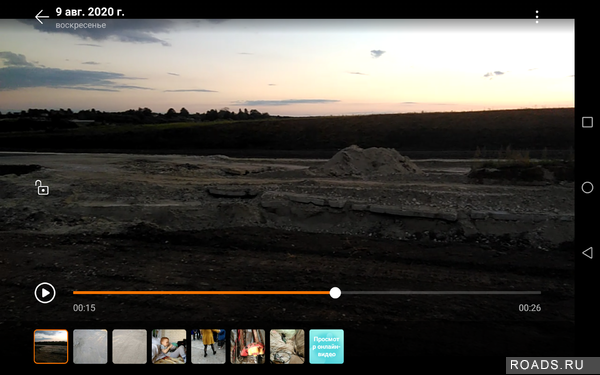Click the seek slider's white handle
Screen dimensions: 600x375
pyautogui.click(x=335, y=293)
